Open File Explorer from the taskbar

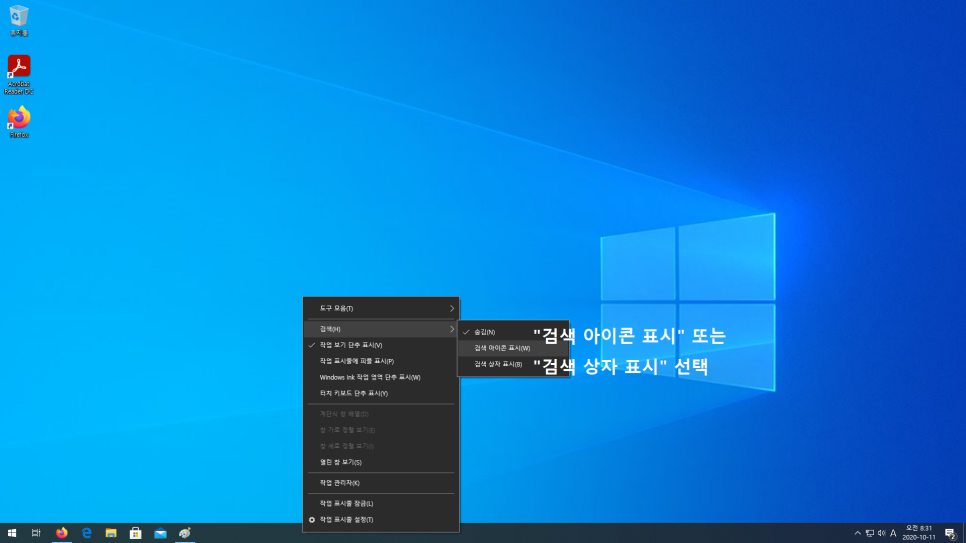pyautogui.click(x=111, y=533)
